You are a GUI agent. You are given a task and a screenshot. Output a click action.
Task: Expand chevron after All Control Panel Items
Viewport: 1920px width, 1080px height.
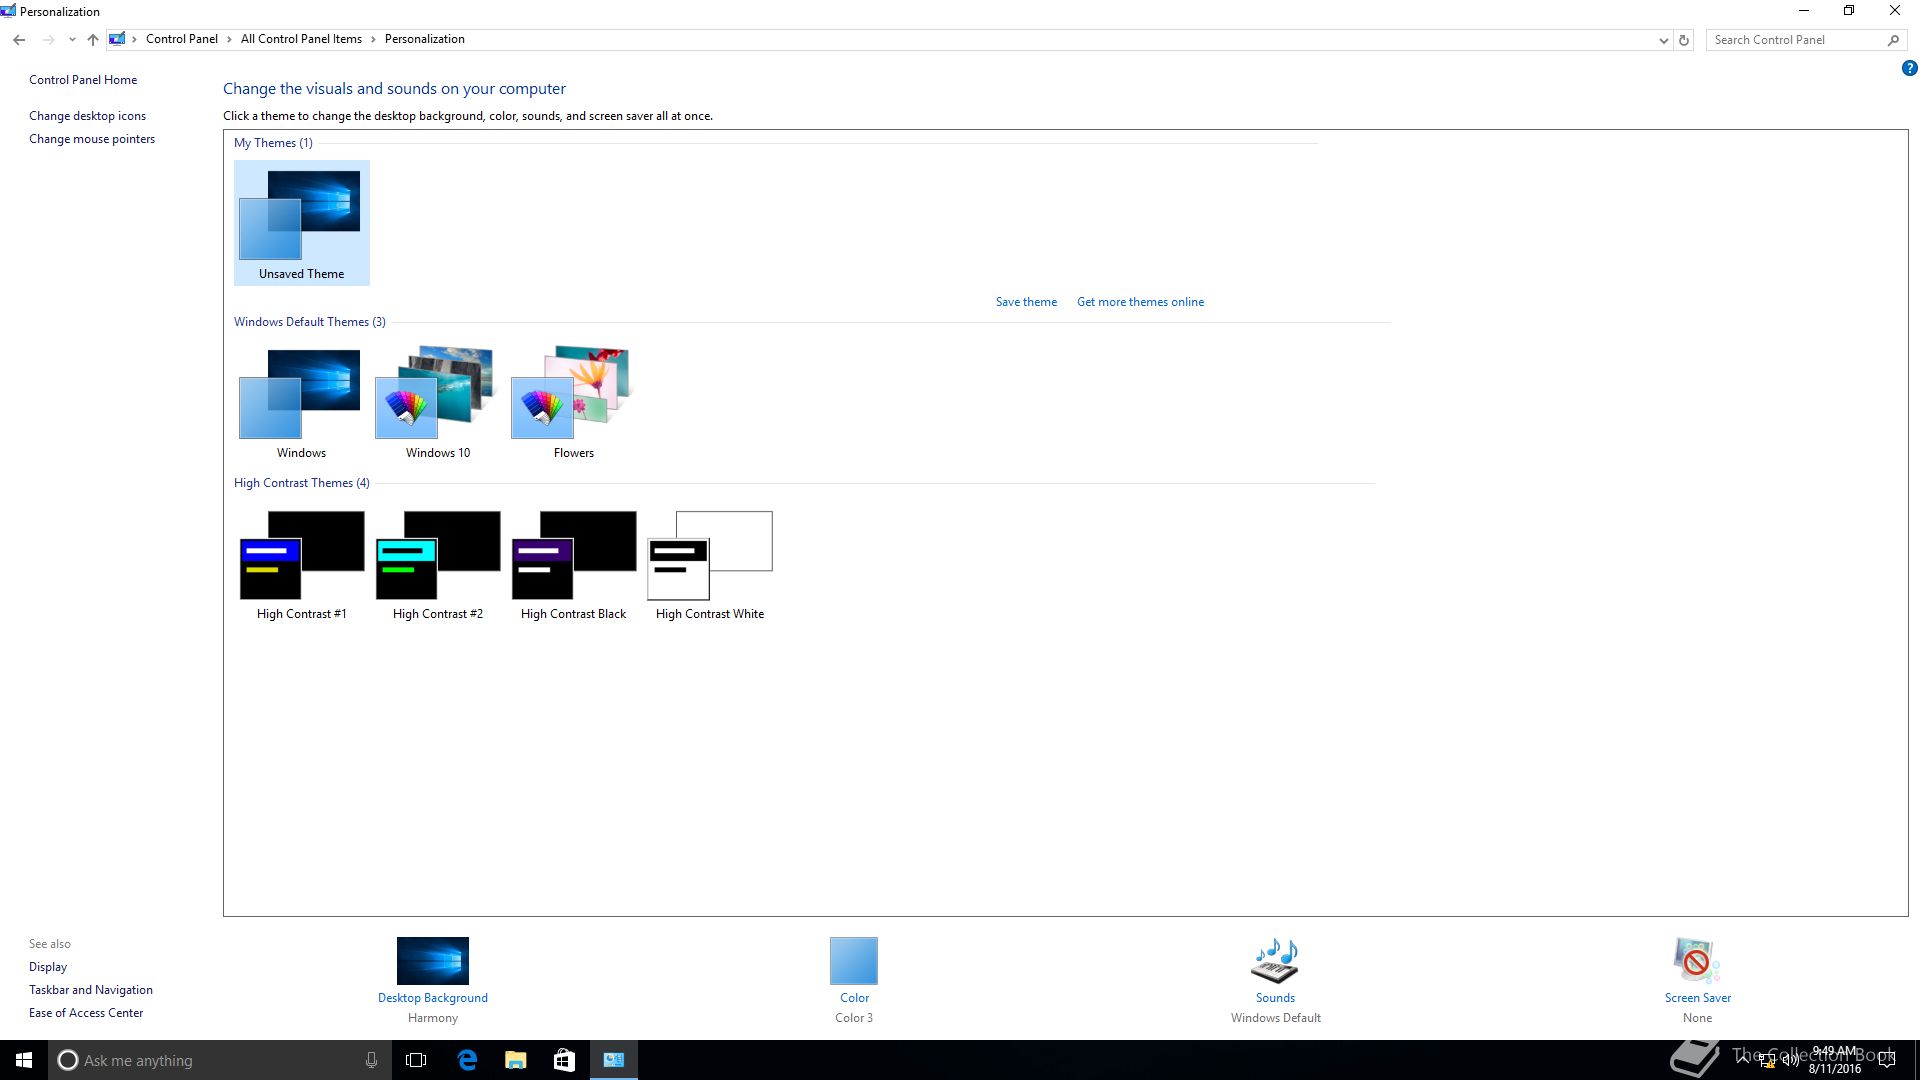[x=373, y=39]
